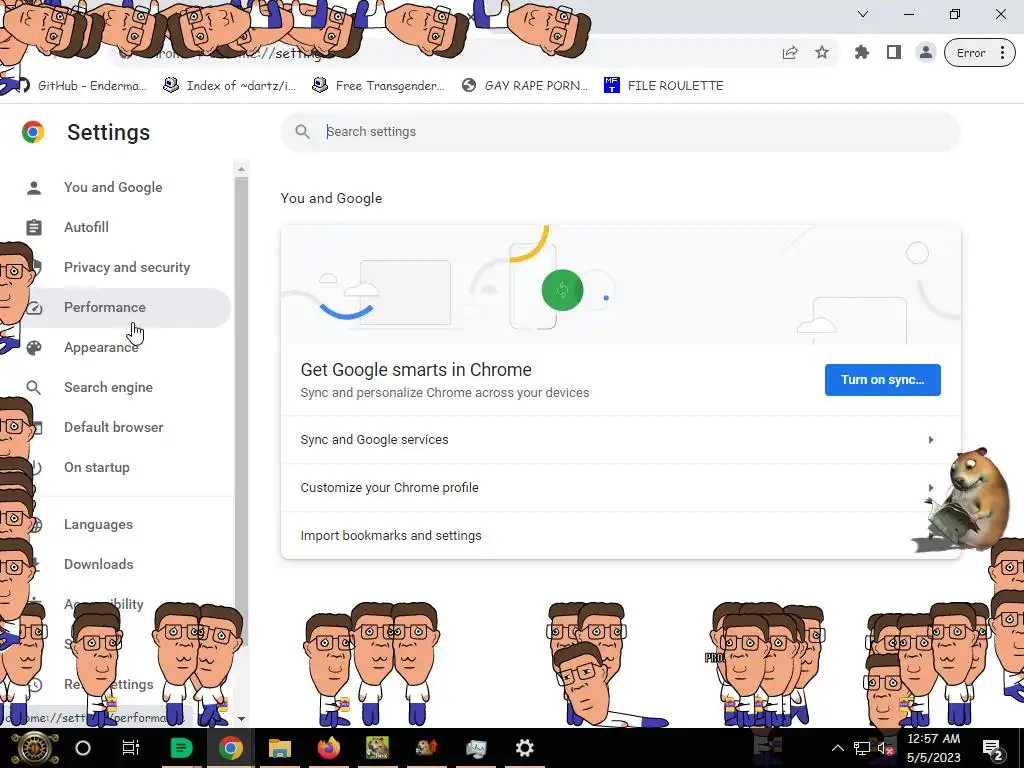Open the profile avatar icon
This screenshot has height=768, width=1024.
(925, 53)
